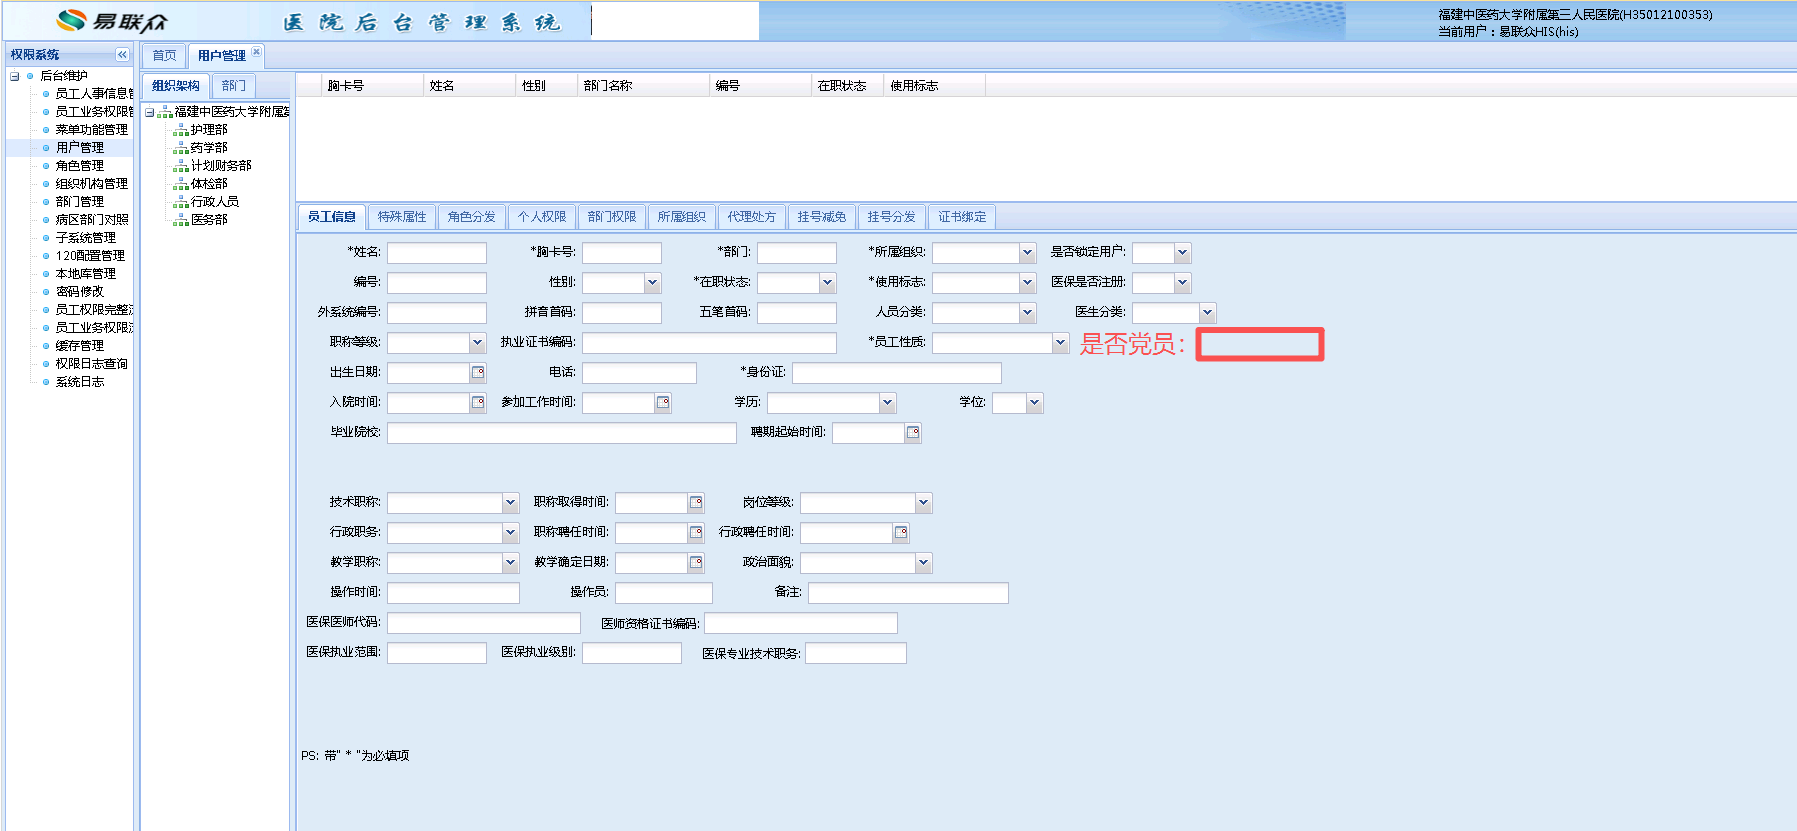This screenshot has height=831, width=1797.
Task: Sort the table by the 部门名称 column header
Action: click(643, 86)
